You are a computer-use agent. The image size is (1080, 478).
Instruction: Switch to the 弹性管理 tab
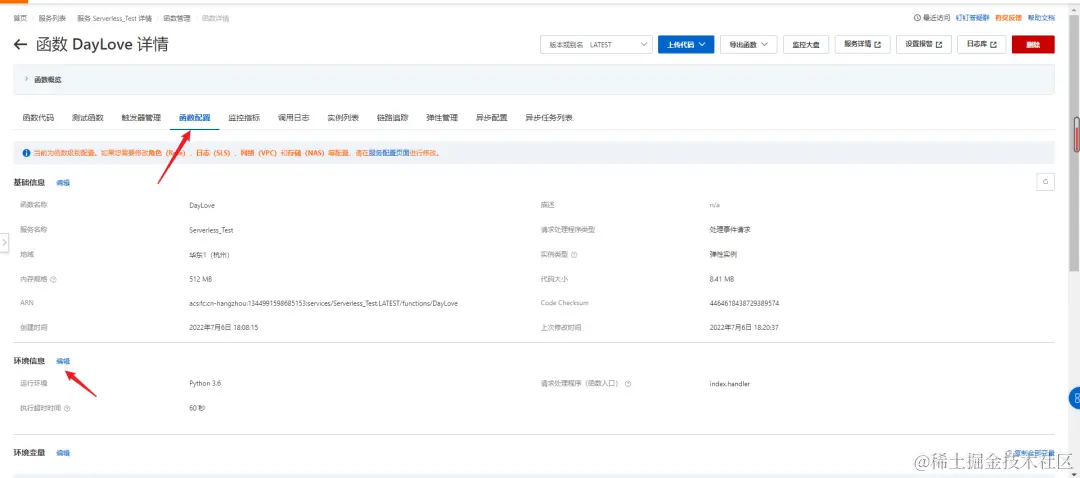442,118
